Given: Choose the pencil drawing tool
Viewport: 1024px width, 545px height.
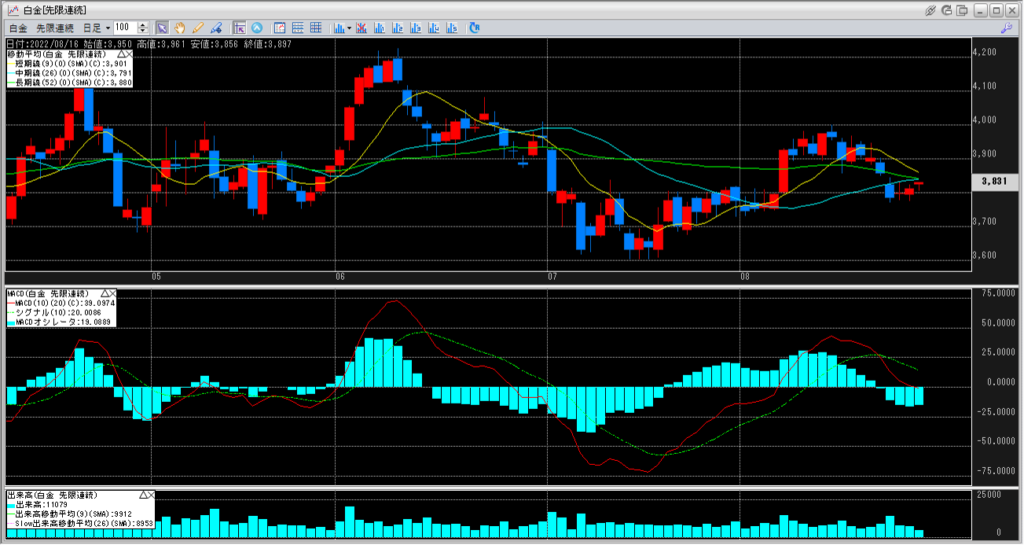Looking at the screenshot, I should (198, 28).
